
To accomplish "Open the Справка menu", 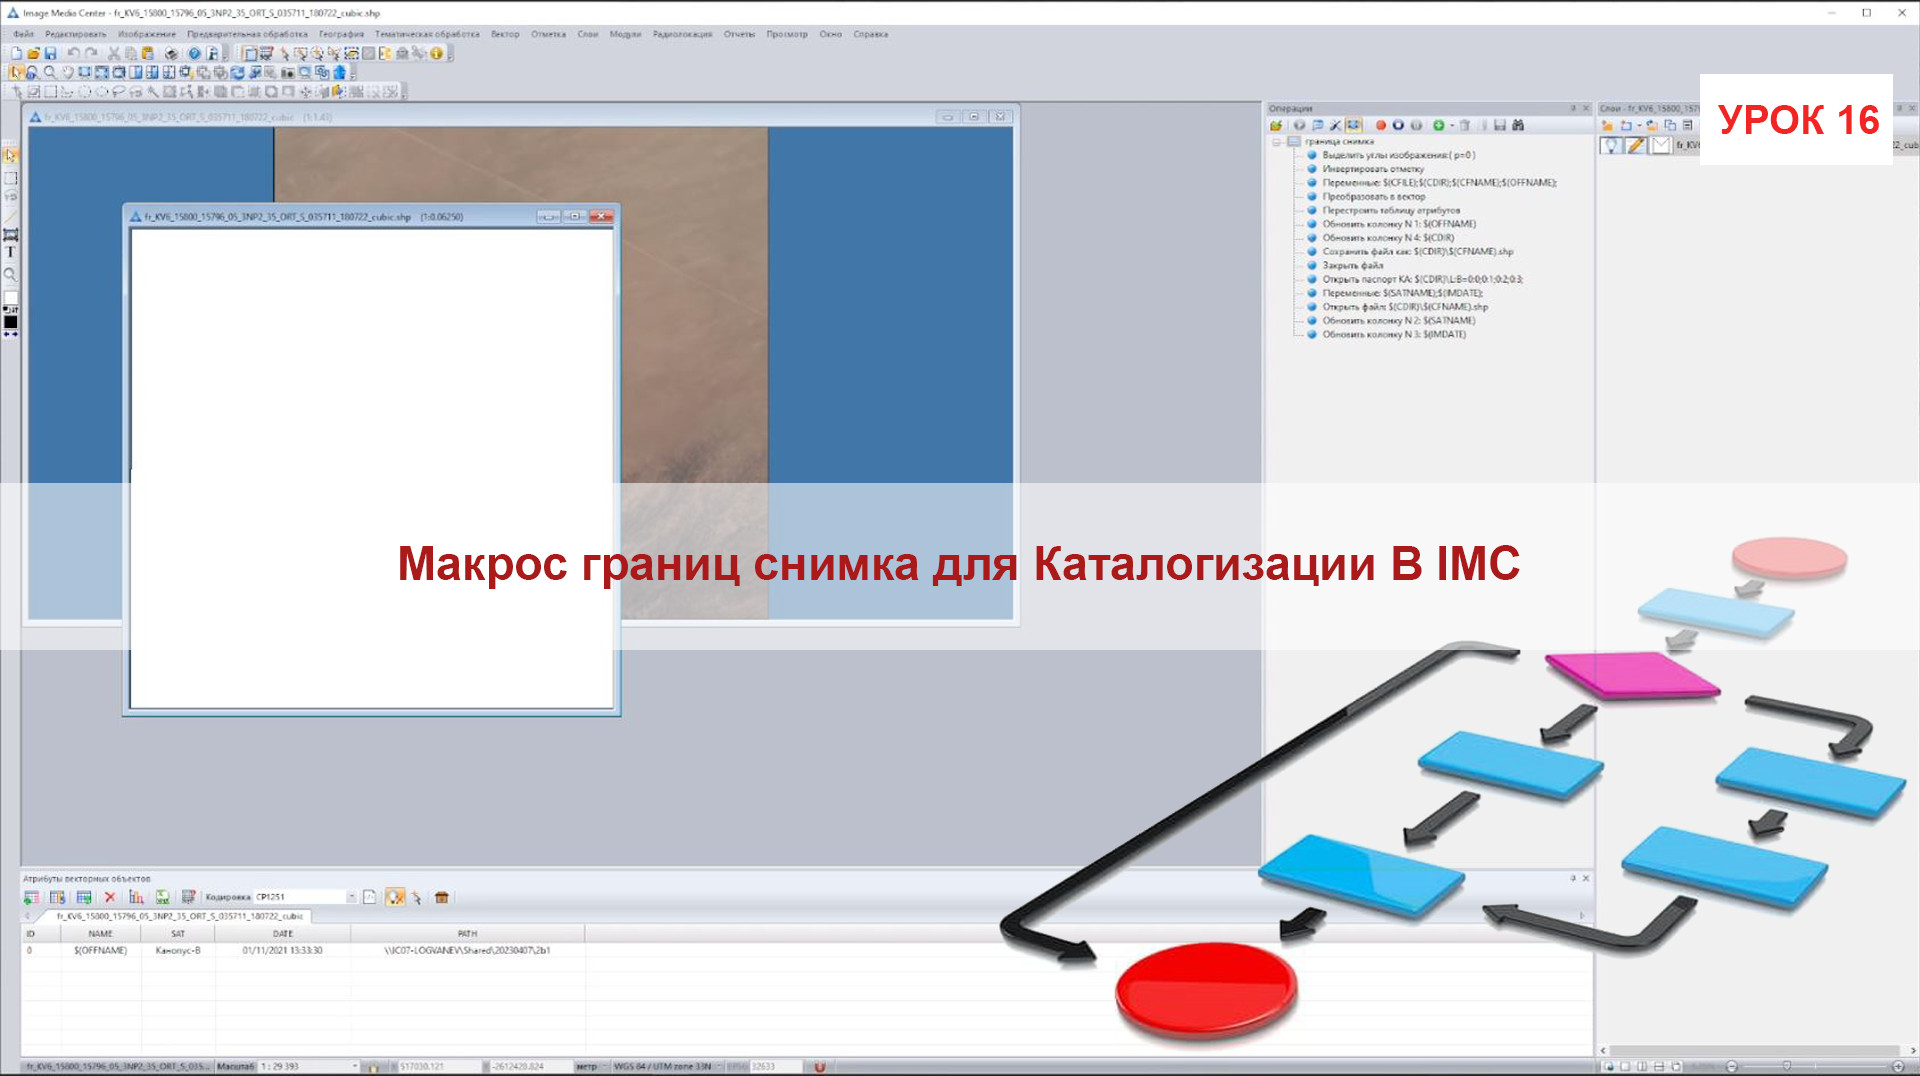I will (871, 34).
